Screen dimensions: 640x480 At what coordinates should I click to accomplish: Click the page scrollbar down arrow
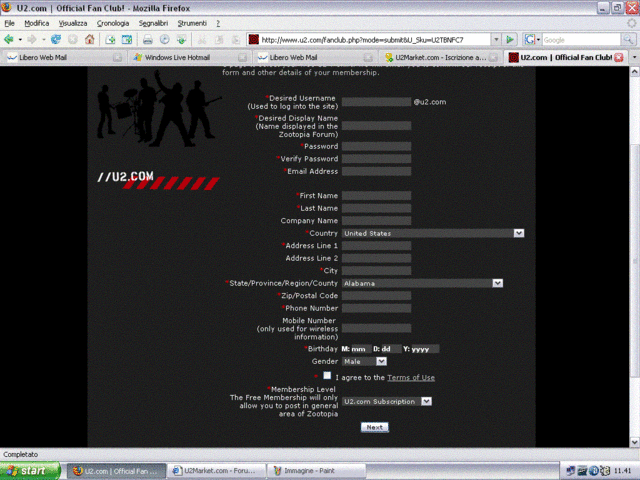coord(634,442)
